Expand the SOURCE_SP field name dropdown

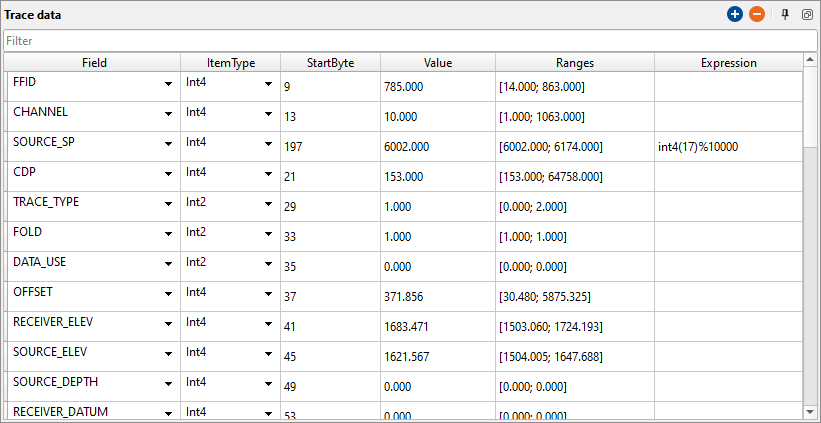(168, 145)
